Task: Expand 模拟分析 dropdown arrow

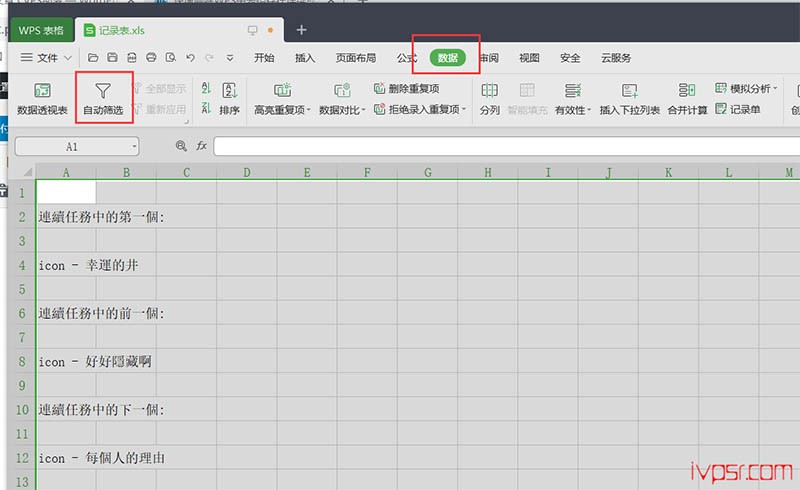Action: pos(774,88)
